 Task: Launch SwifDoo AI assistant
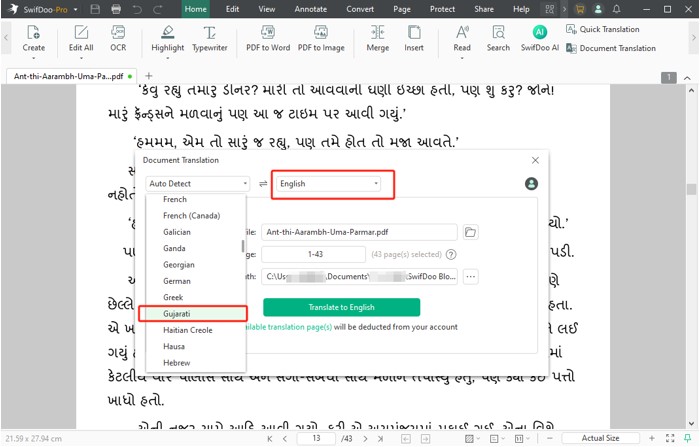pyautogui.click(x=540, y=39)
